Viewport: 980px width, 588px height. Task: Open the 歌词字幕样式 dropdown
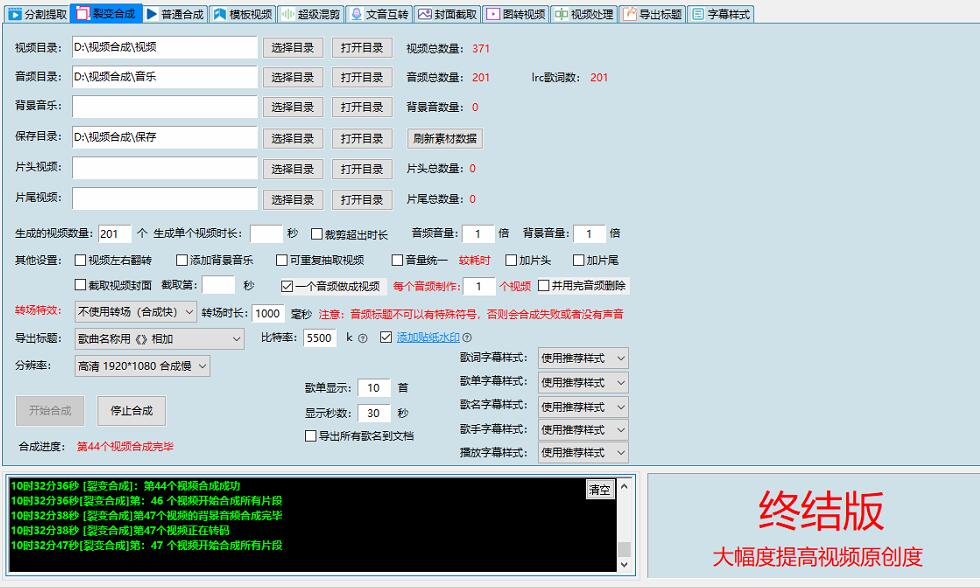(x=582, y=358)
